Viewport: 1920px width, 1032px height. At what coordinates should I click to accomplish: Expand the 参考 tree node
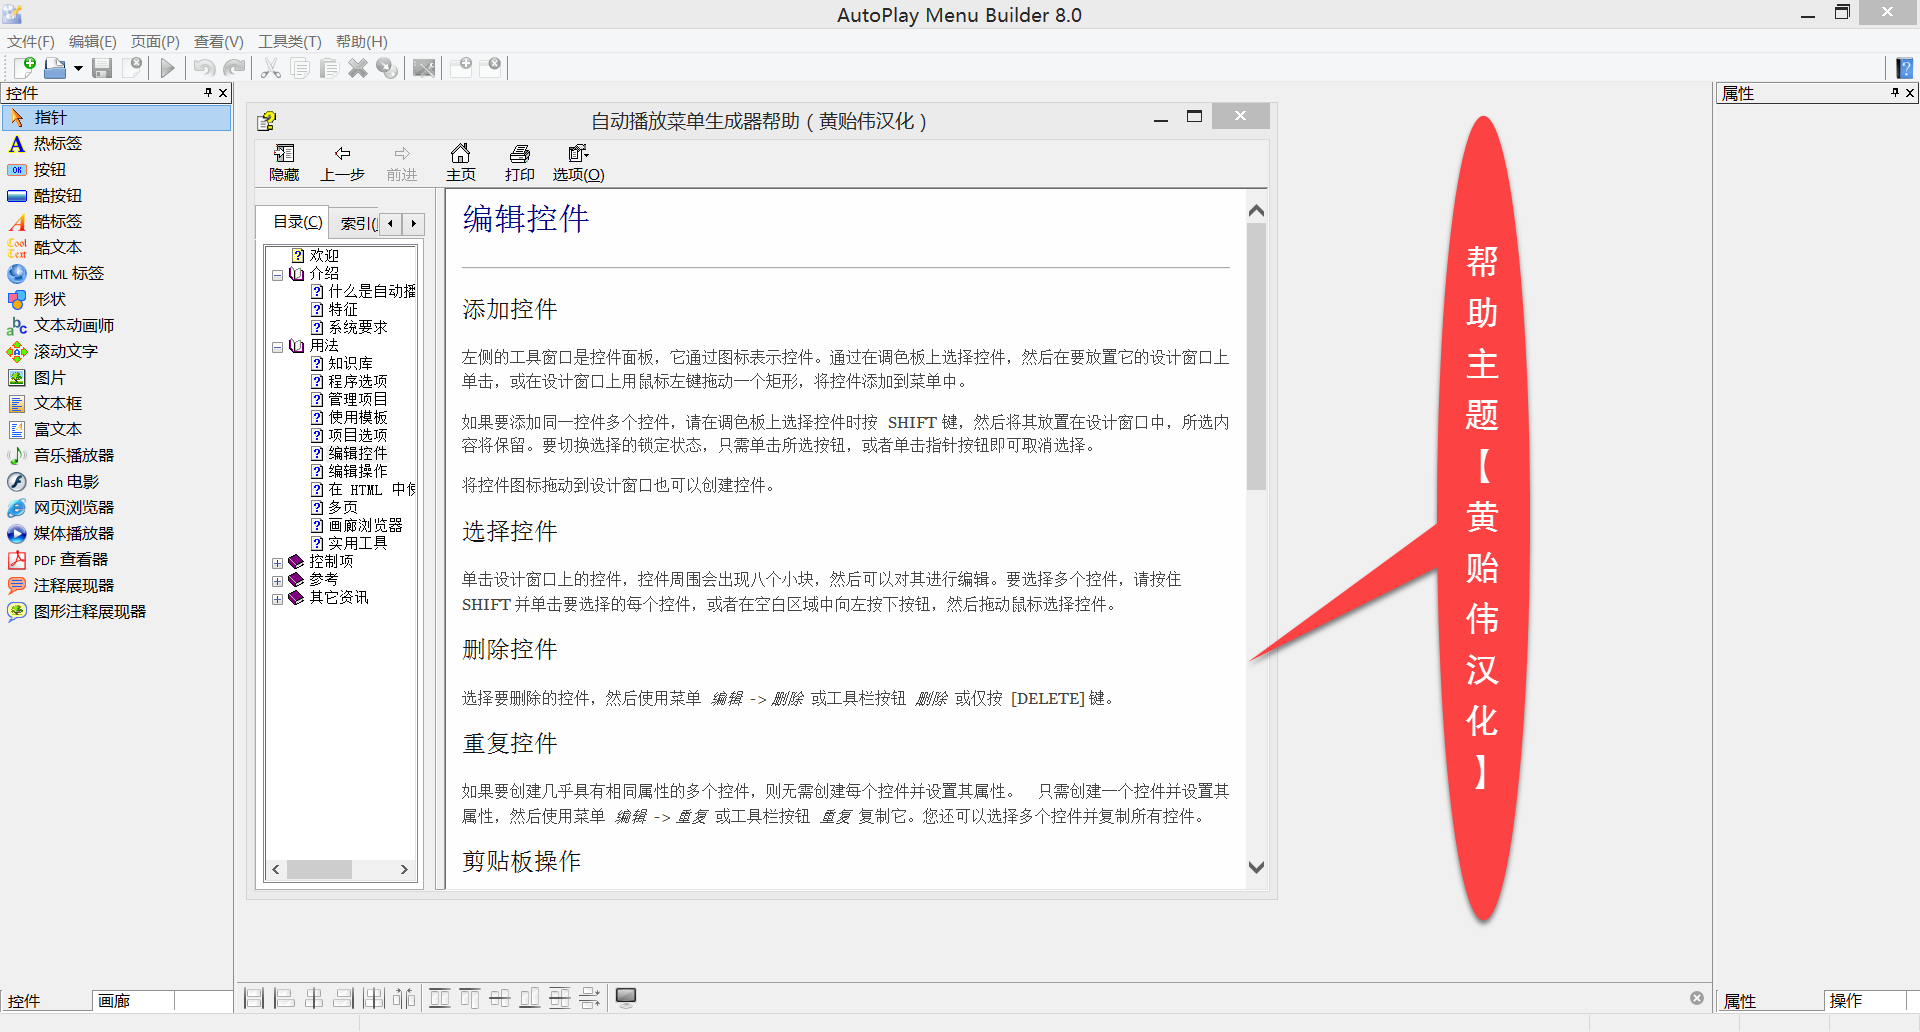click(x=277, y=581)
